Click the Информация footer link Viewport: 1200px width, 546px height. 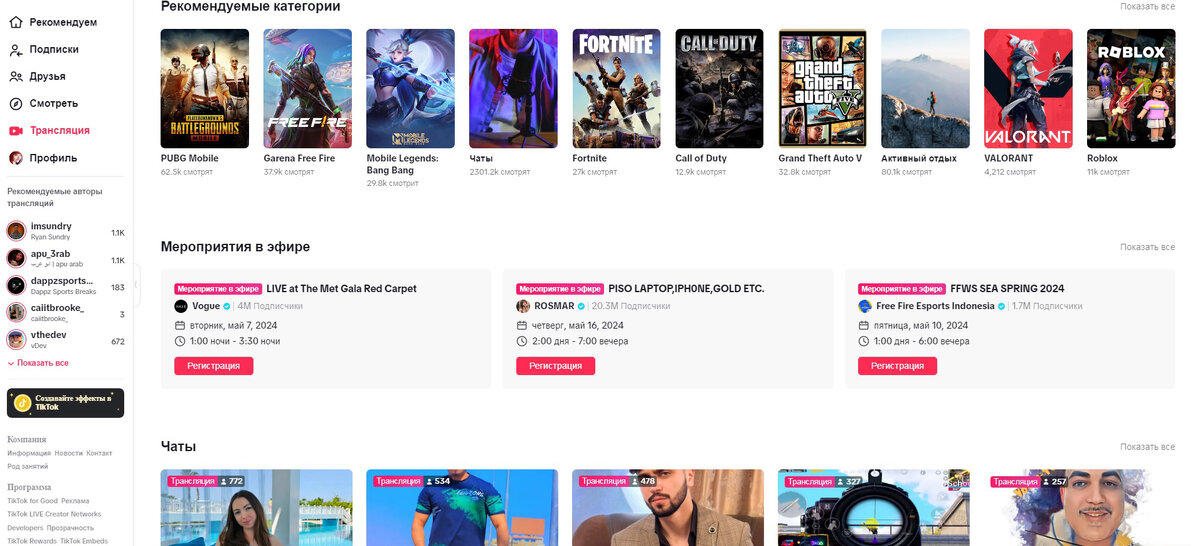[29, 453]
